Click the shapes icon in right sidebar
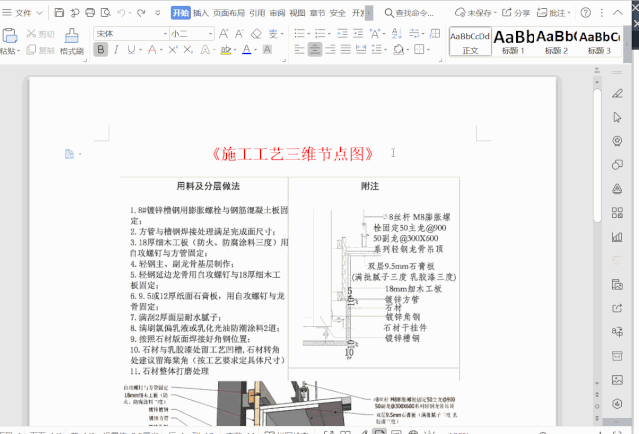The image size is (639, 434). [x=617, y=165]
